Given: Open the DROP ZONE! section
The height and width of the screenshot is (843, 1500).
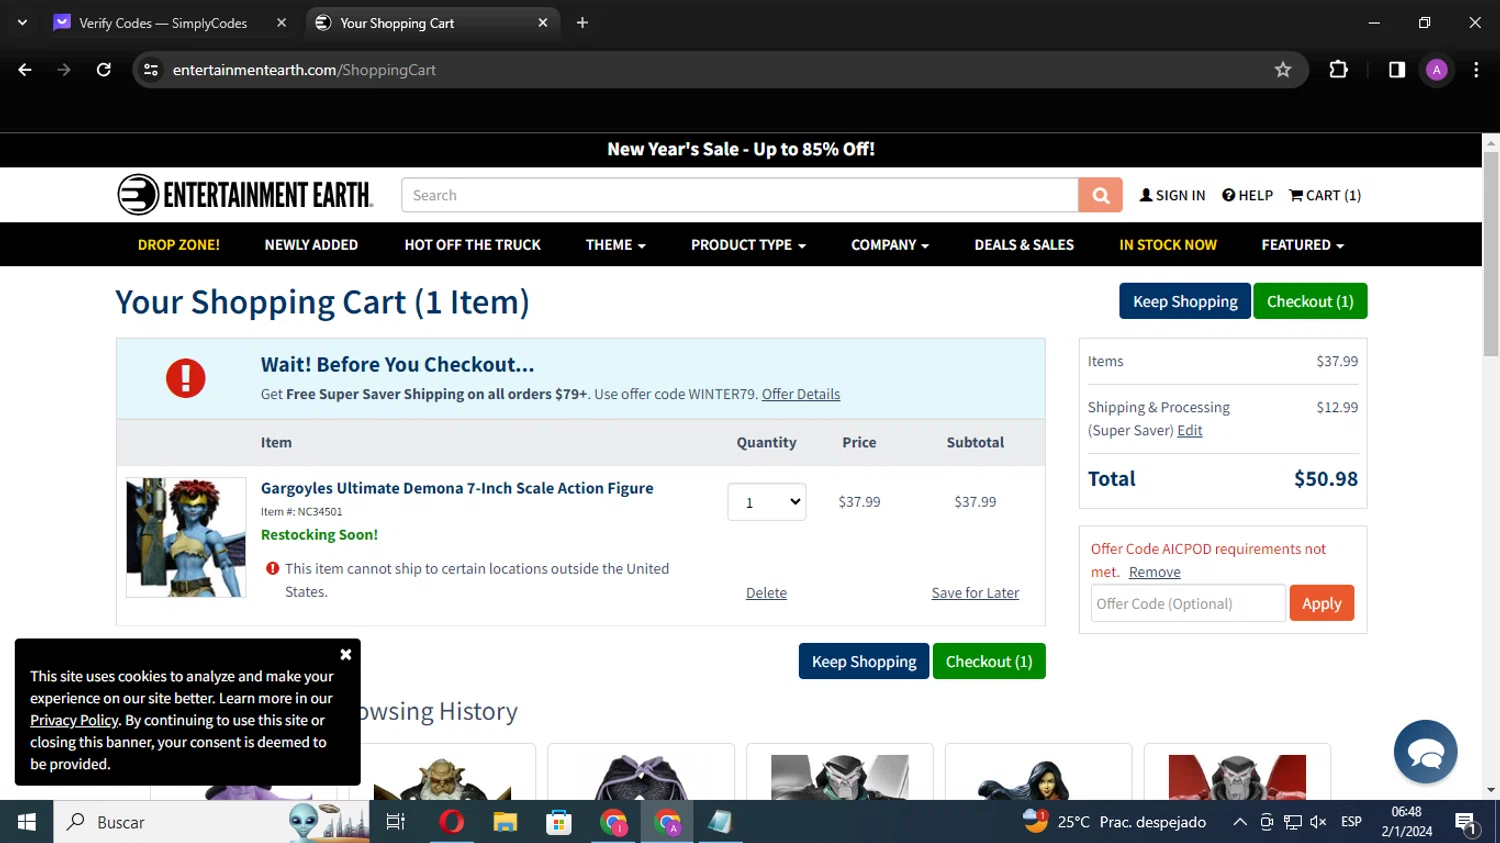Looking at the screenshot, I should click(x=179, y=245).
